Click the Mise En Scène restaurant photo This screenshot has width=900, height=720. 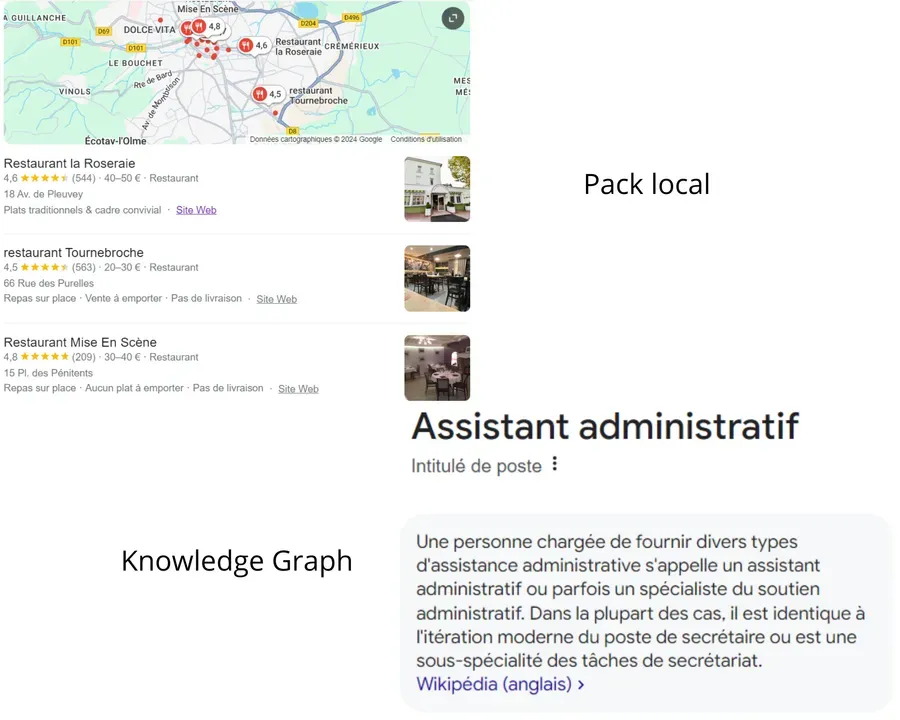437,367
